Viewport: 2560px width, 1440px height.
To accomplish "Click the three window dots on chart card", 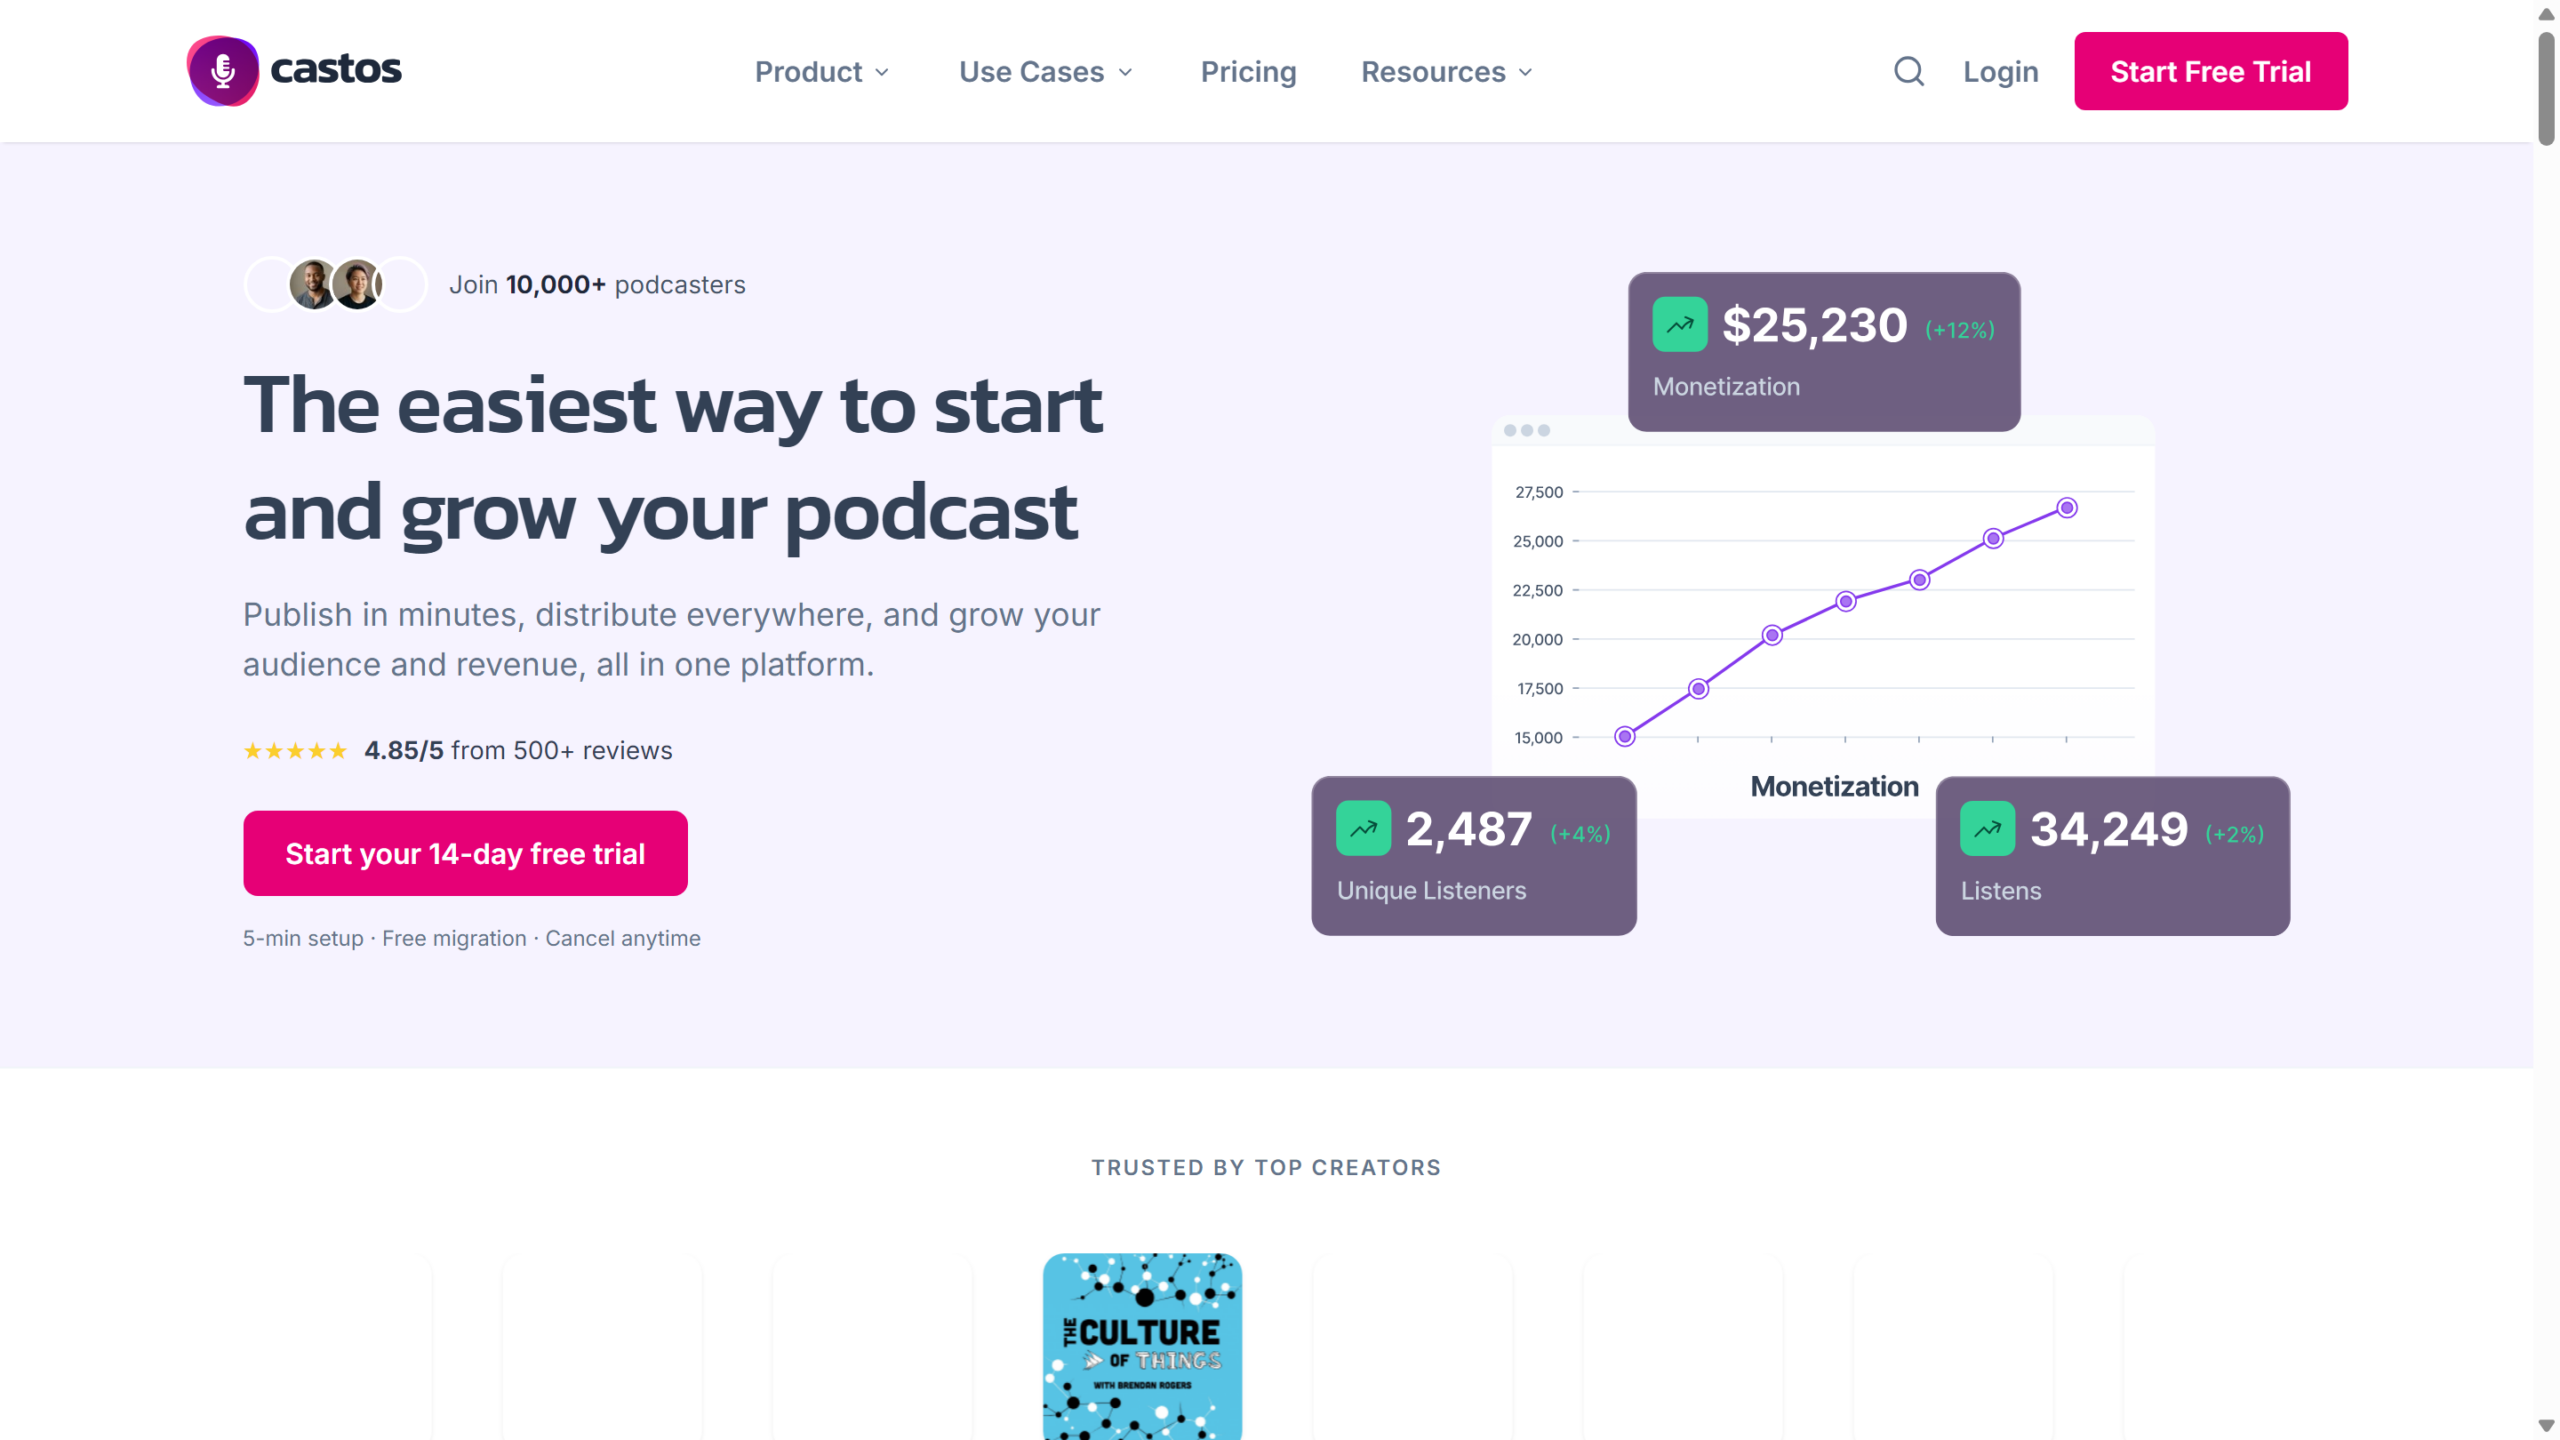I will 1527,430.
